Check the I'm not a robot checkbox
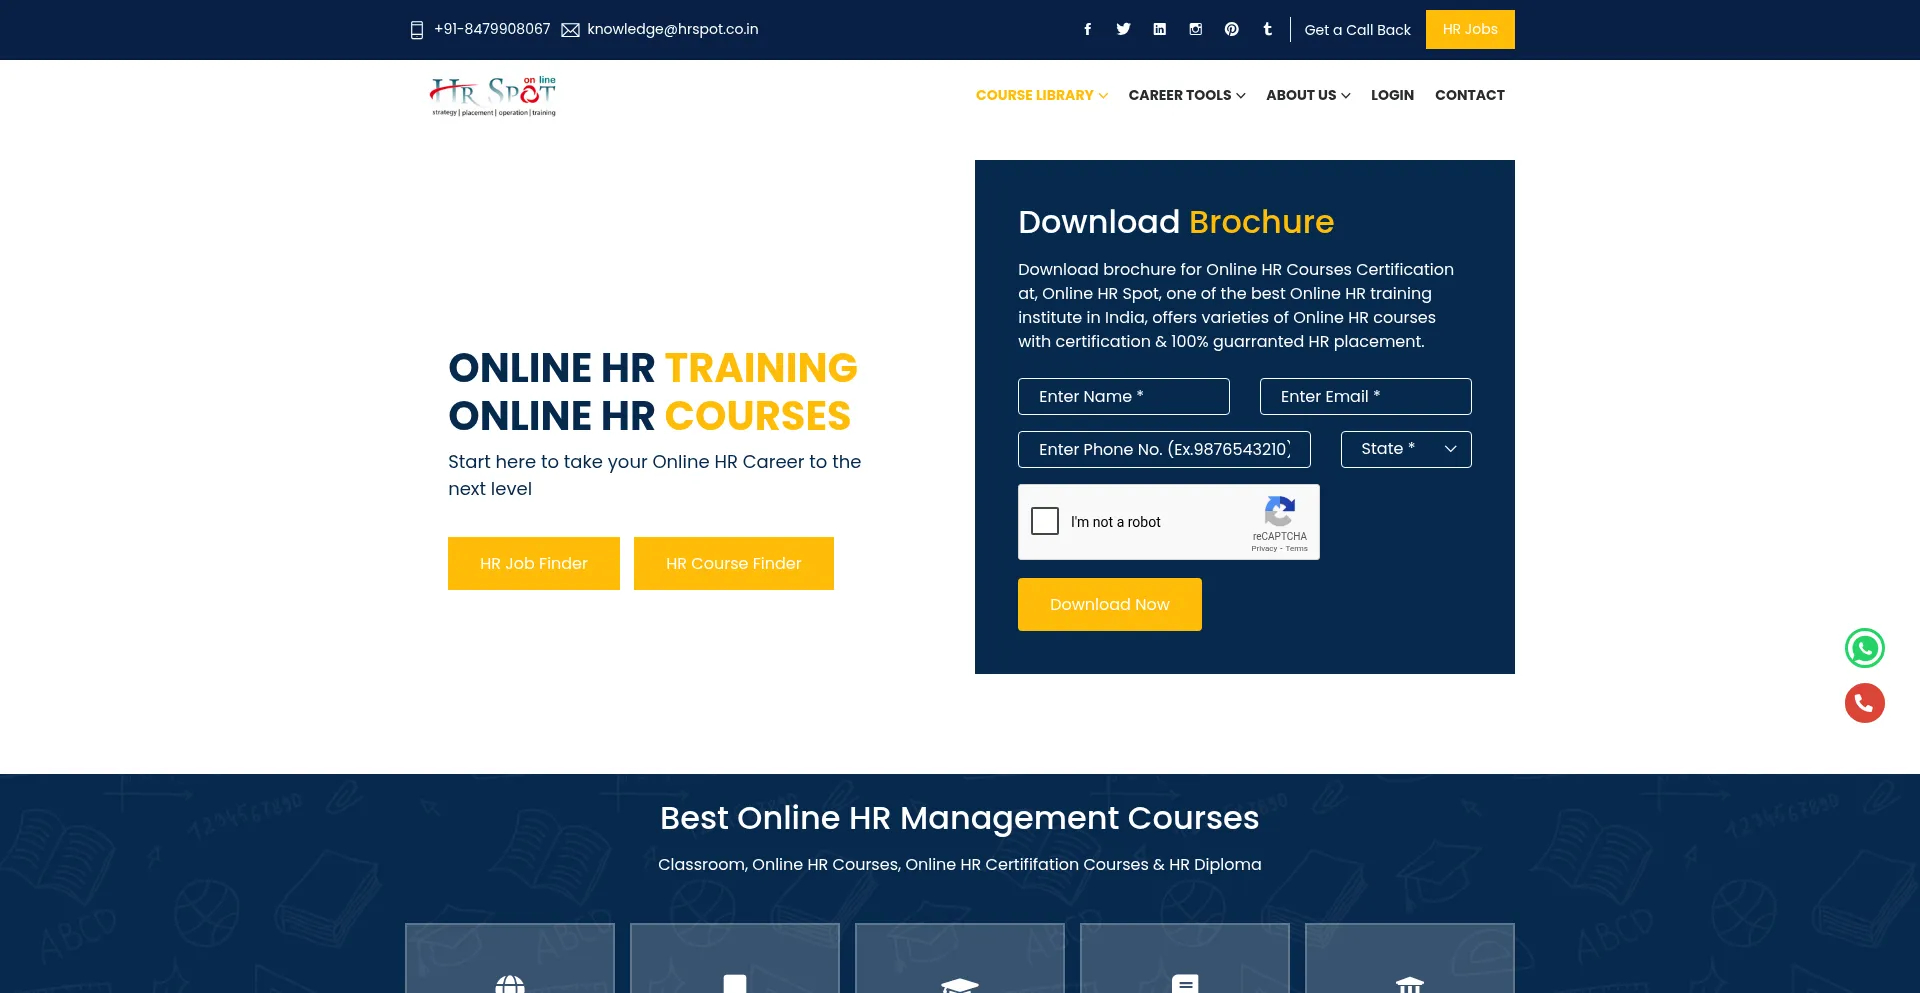The image size is (1920, 993). [1045, 521]
